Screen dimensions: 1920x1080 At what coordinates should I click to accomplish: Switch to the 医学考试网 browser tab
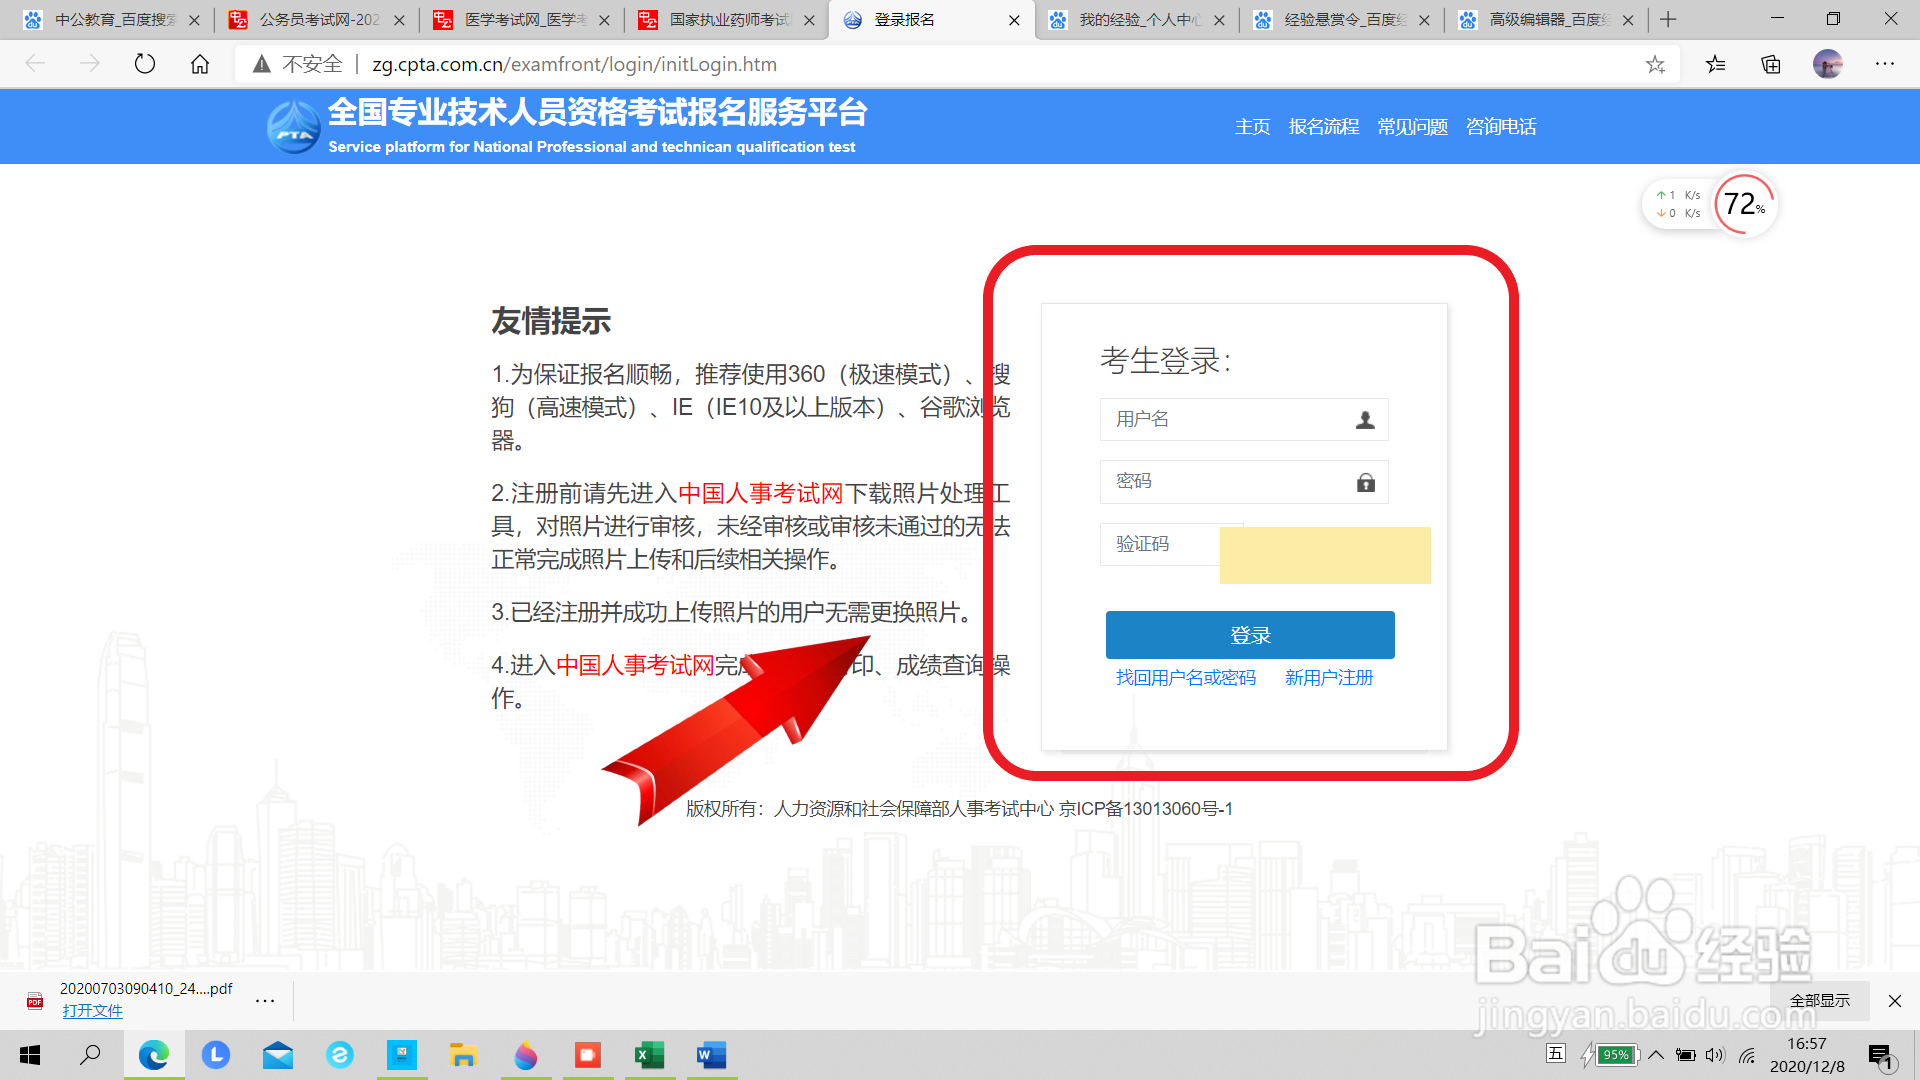(x=523, y=19)
